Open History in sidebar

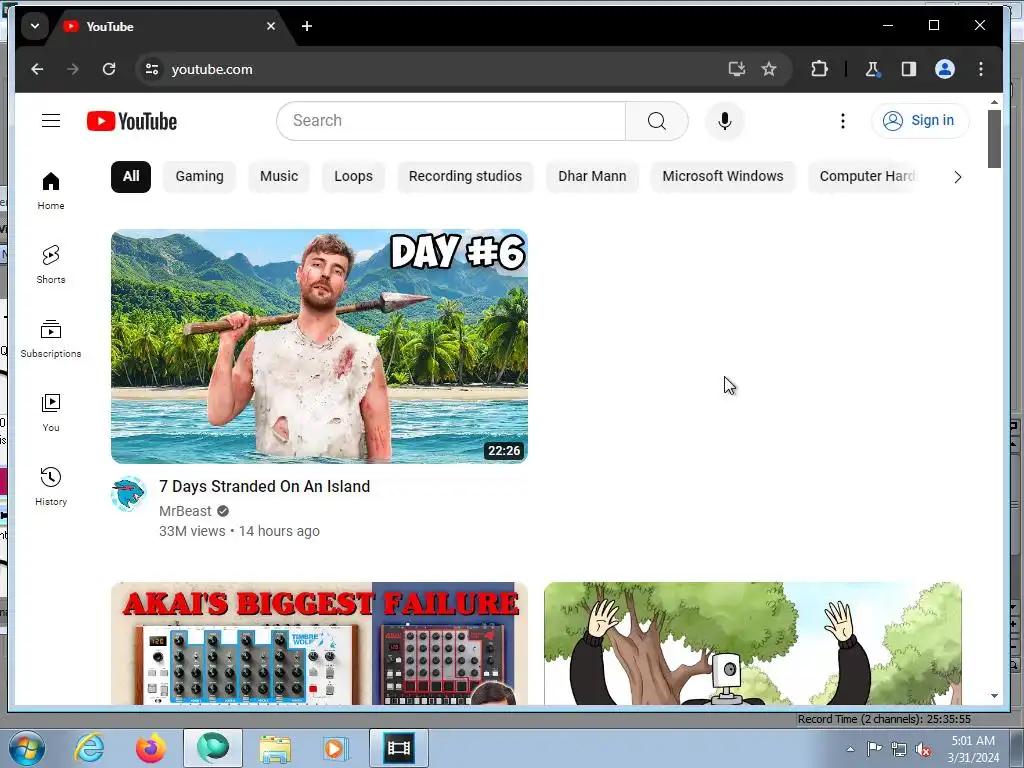coord(51,487)
